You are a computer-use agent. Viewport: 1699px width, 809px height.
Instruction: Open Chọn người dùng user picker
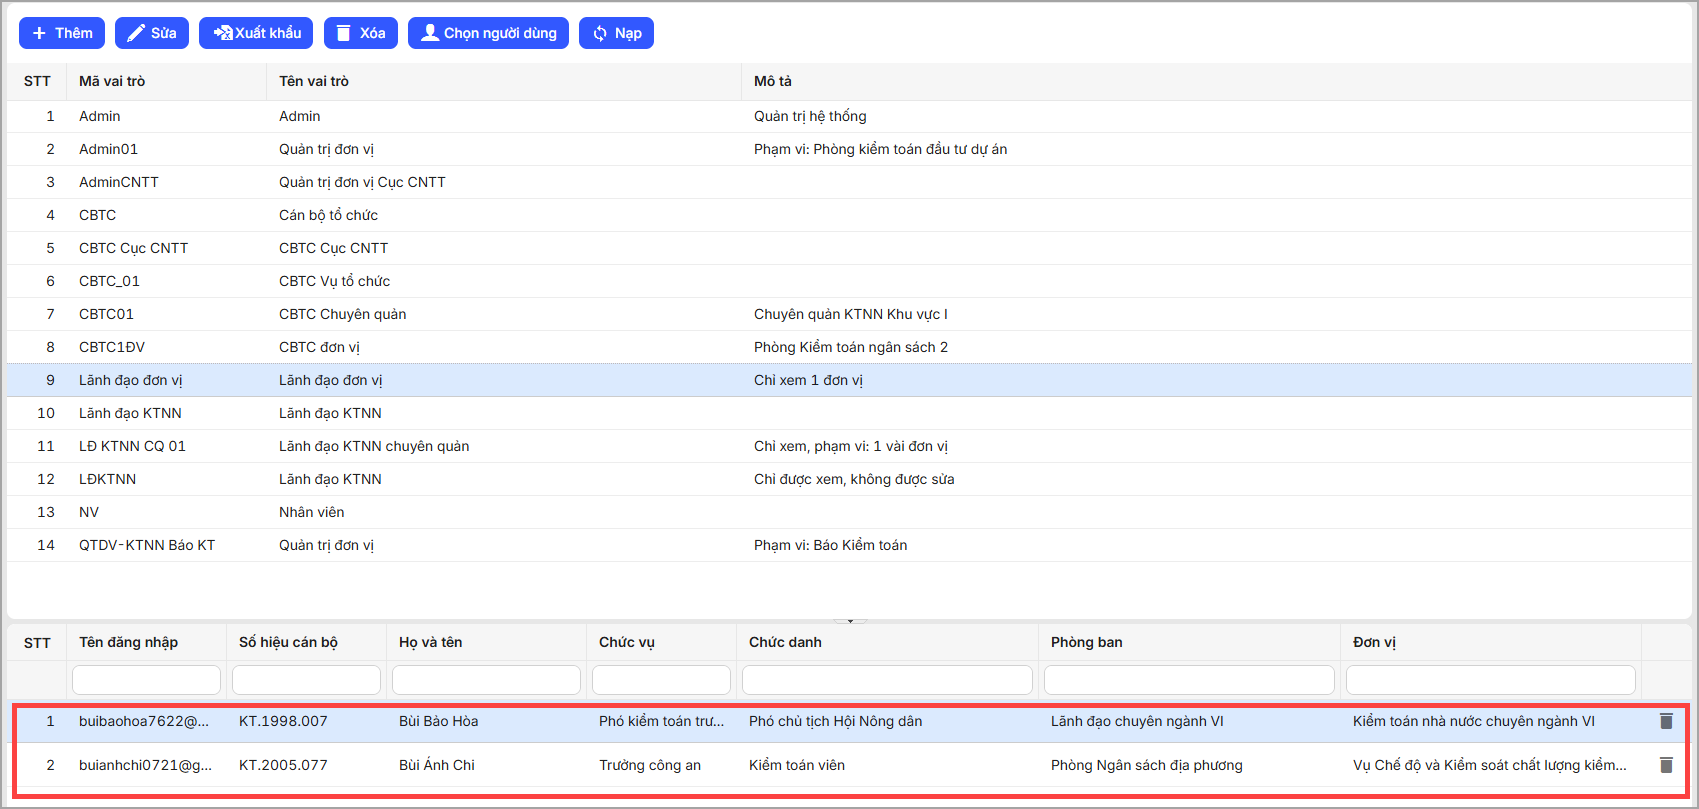(488, 33)
